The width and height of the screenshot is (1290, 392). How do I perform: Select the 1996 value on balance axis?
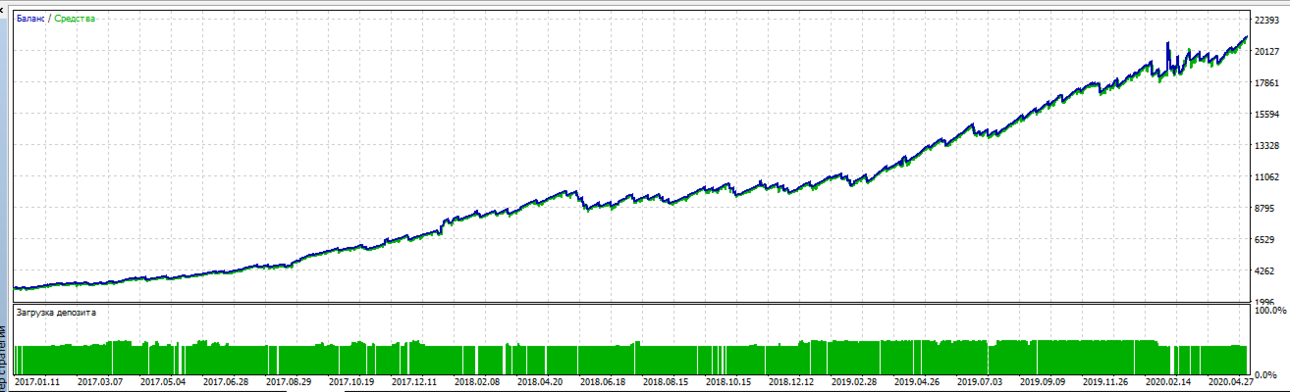1265,303
